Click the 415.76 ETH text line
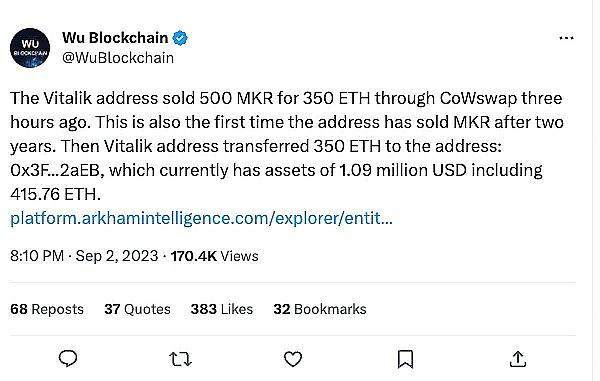 (55, 194)
